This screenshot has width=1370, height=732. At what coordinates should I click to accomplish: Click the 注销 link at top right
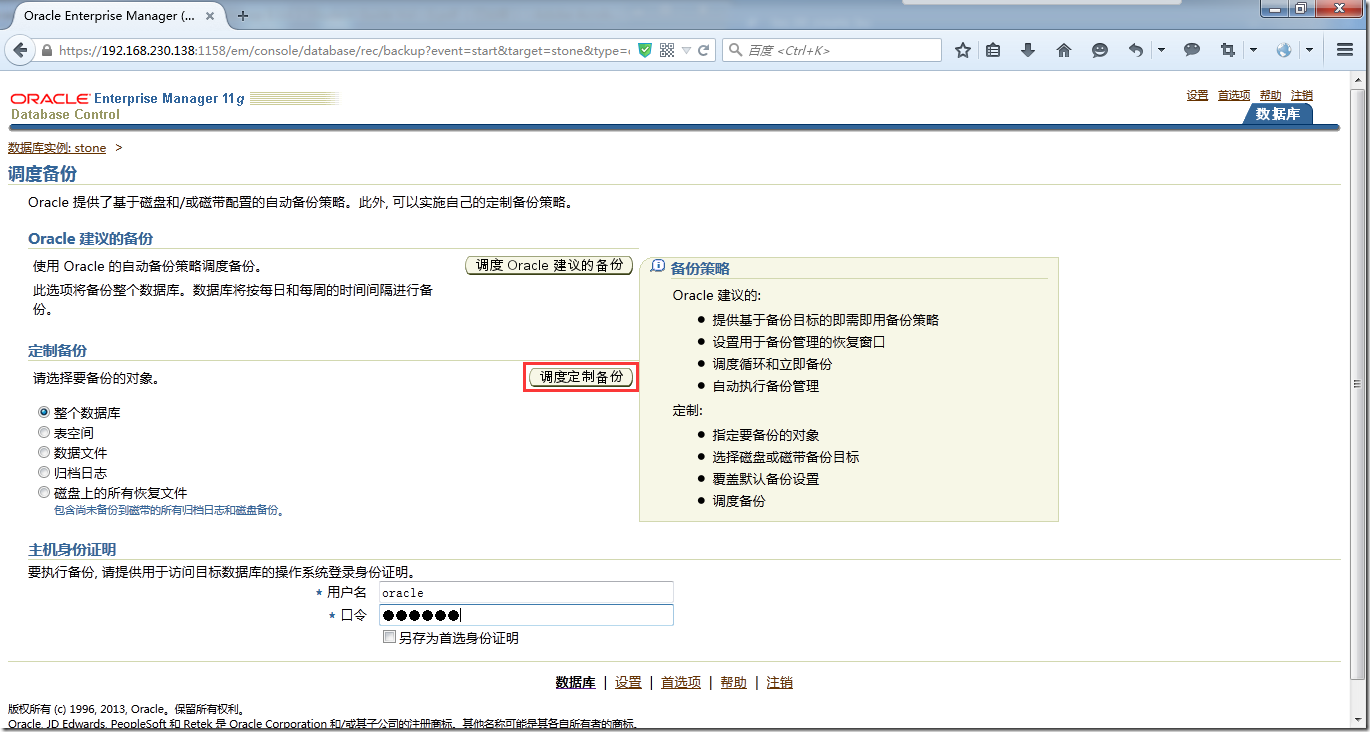tap(1301, 95)
